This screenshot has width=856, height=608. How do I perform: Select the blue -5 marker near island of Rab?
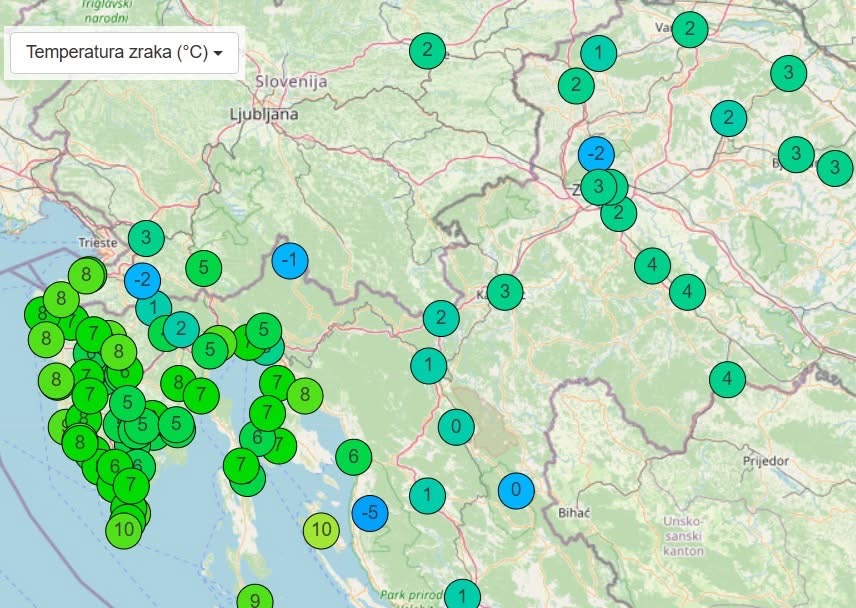coord(369,511)
